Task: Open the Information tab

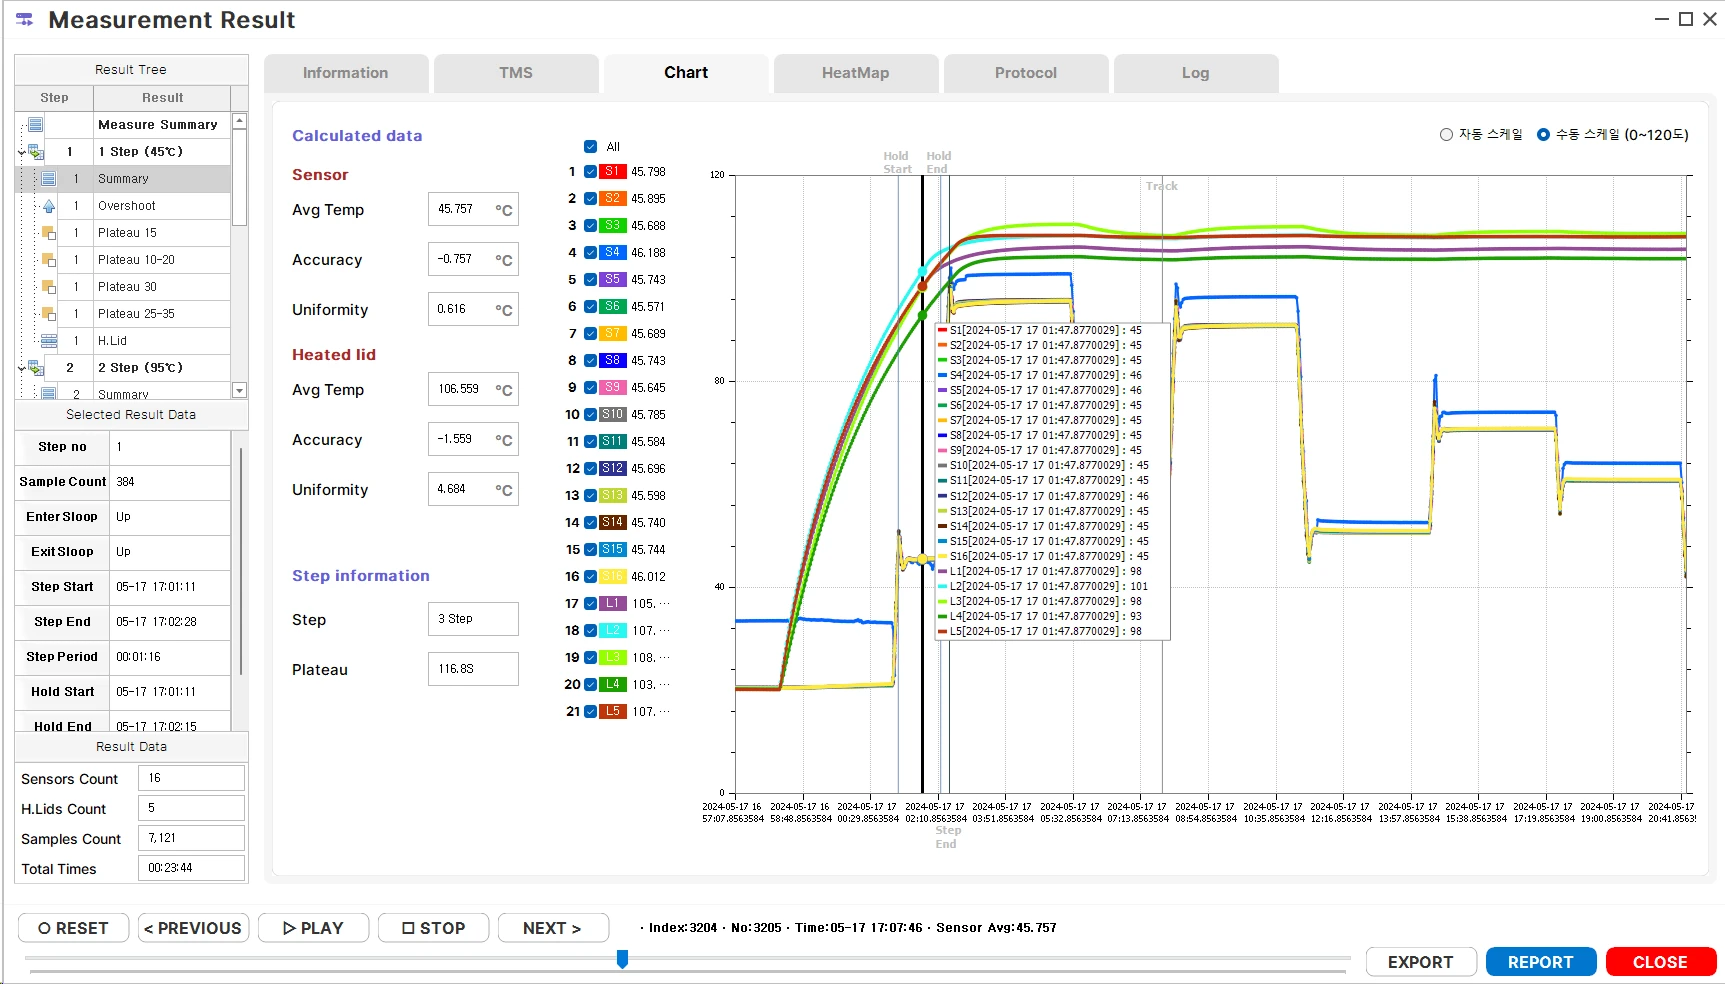Action: [346, 73]
